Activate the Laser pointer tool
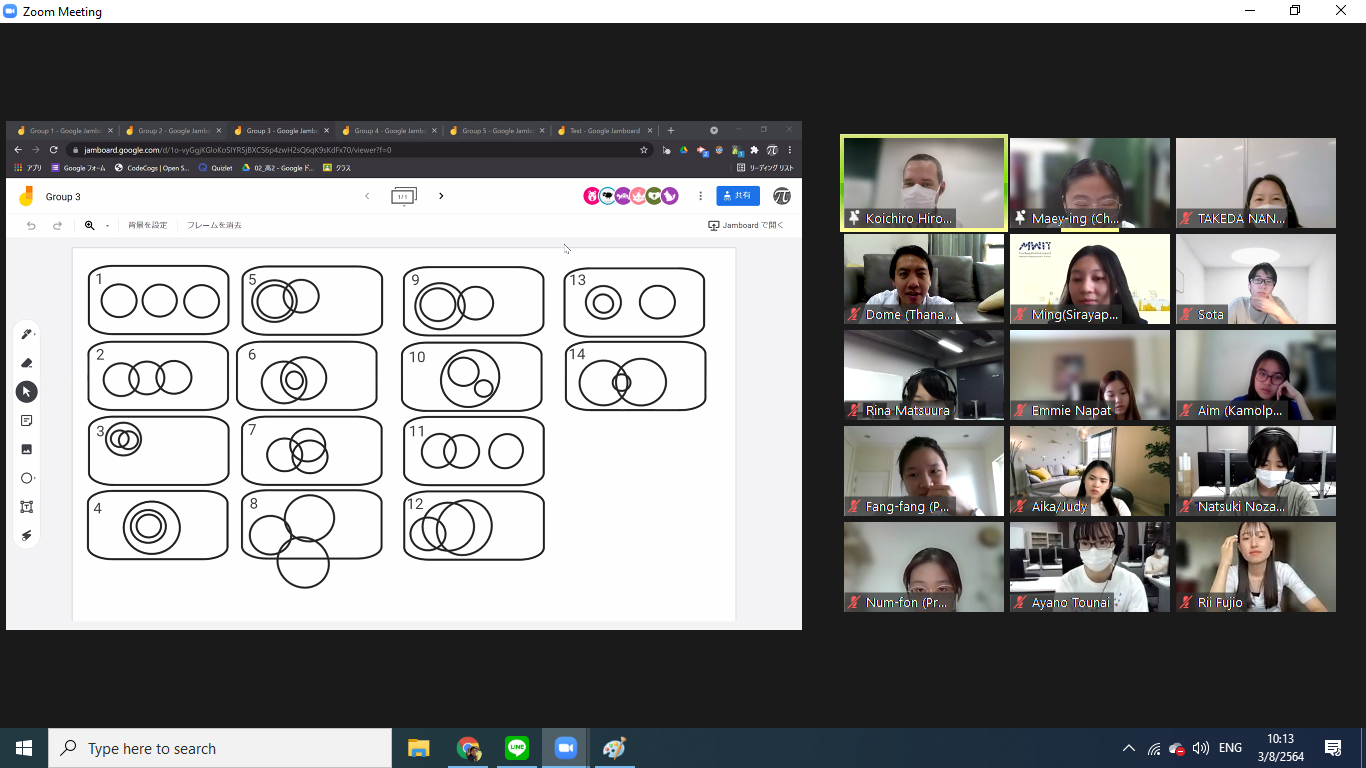Image resolution: width=1366 pixels, height=768 pixels. (27, 536)
